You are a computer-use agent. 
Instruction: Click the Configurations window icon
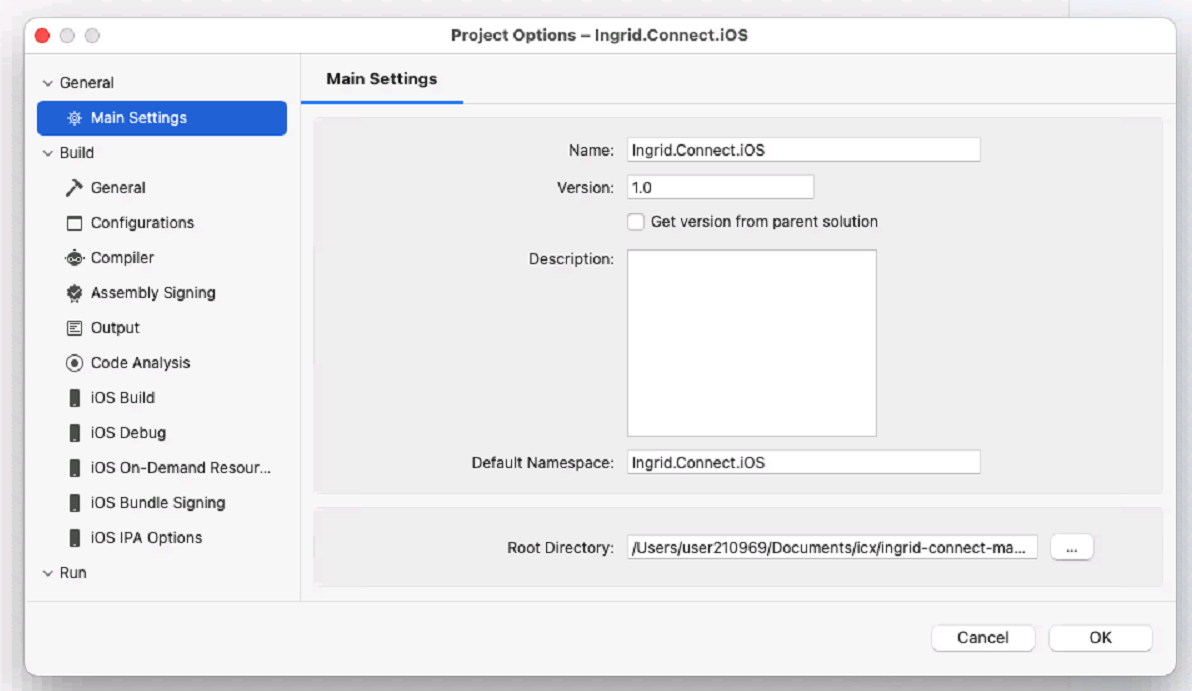coord(74,223)
